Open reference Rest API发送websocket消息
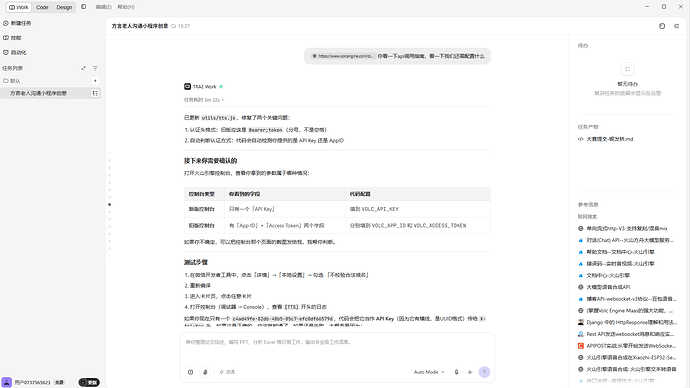This screenshot has height=388, width=690. tap(626, 334)
